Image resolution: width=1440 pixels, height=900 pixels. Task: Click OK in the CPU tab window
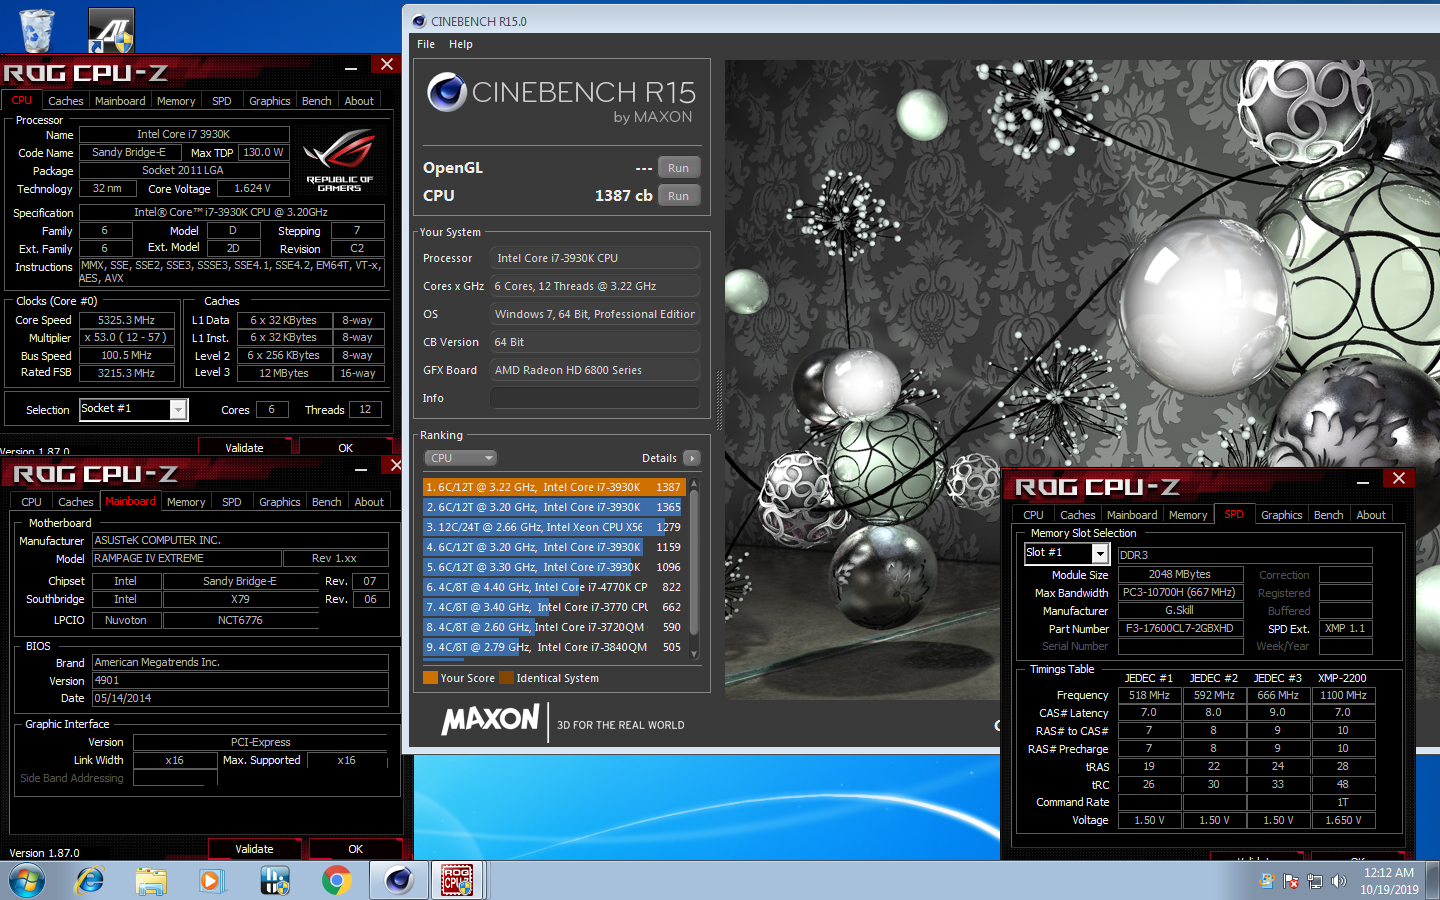point(345,447)
